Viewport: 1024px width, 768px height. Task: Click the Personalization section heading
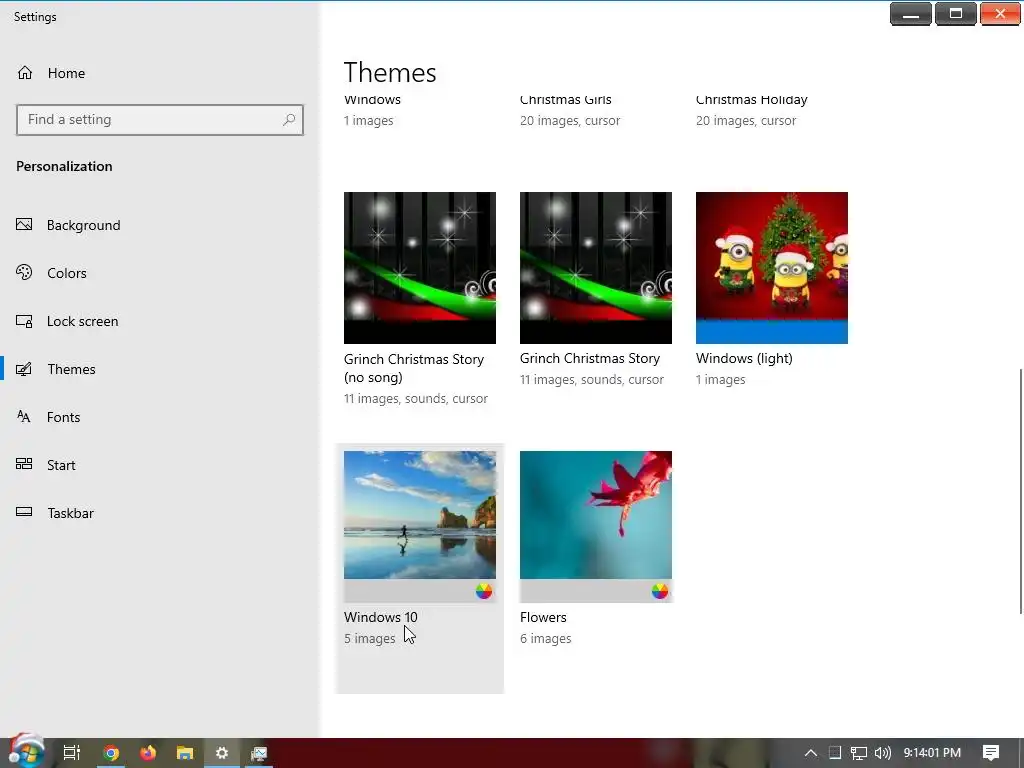(x=64, y=167)
